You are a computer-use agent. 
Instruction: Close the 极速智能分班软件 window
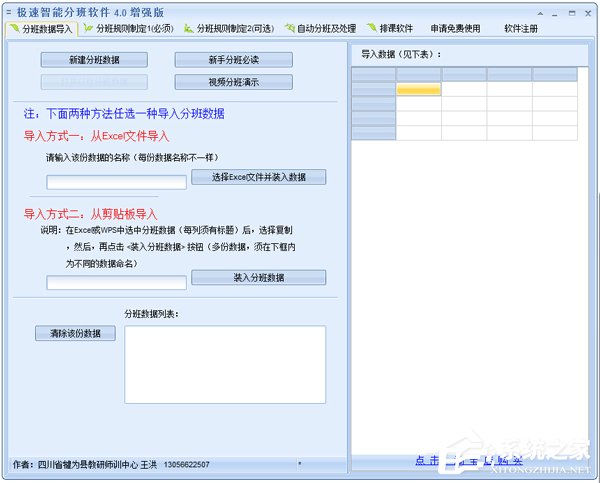click(588, 13)
